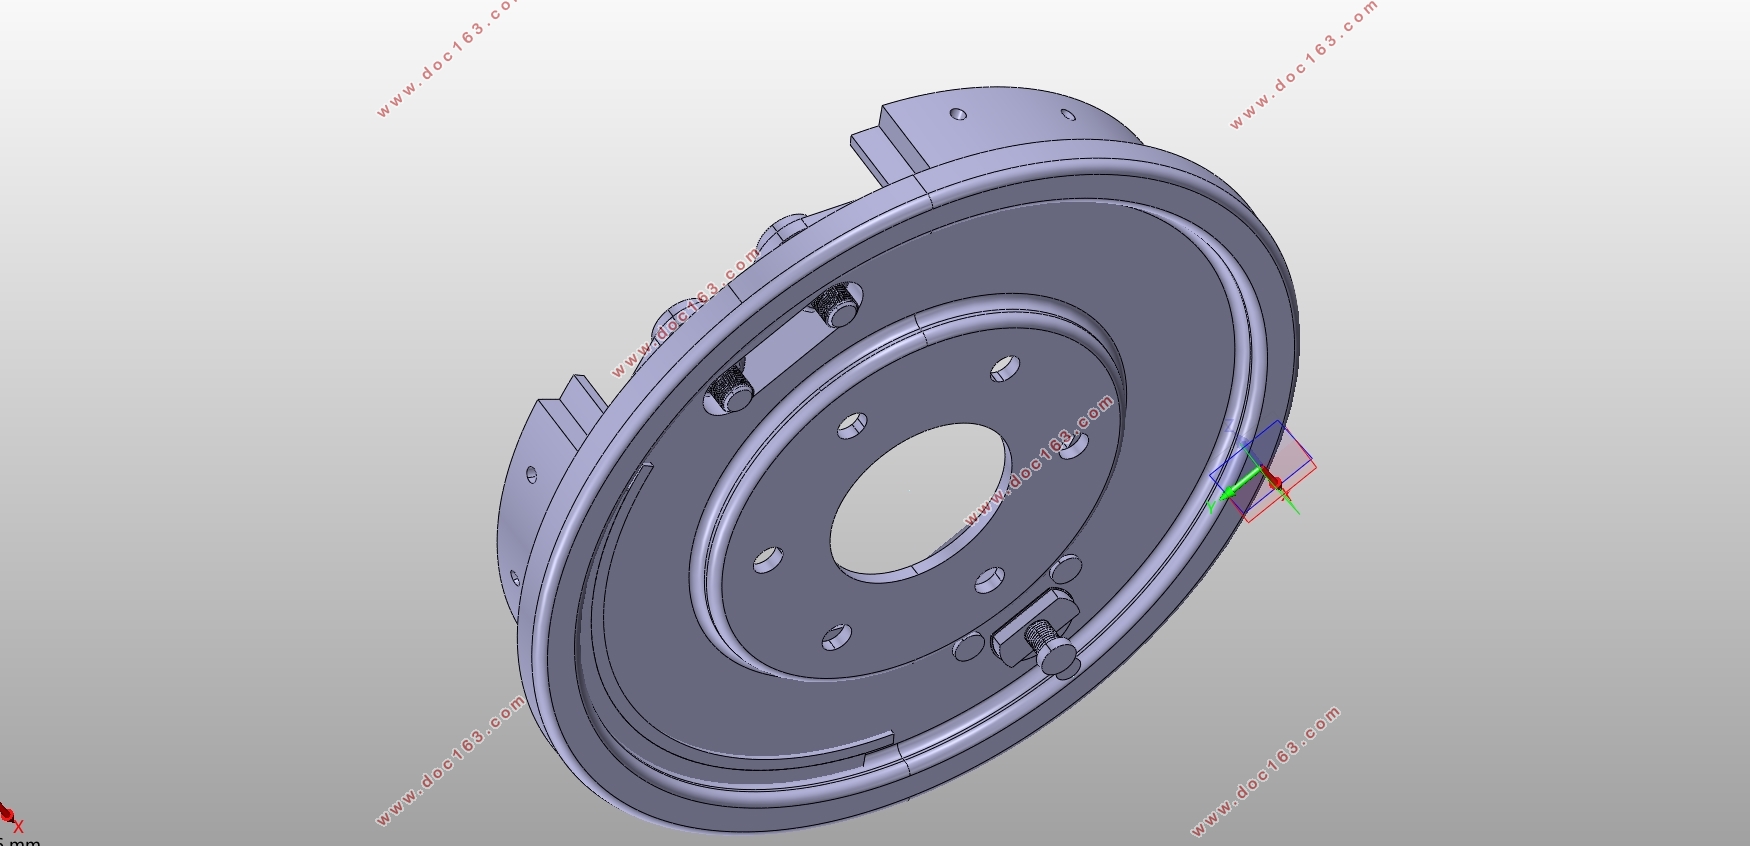
Task: Select the leftmost bolt hole on hub flange
Action: pyautogui.click(x=768, y=559)
